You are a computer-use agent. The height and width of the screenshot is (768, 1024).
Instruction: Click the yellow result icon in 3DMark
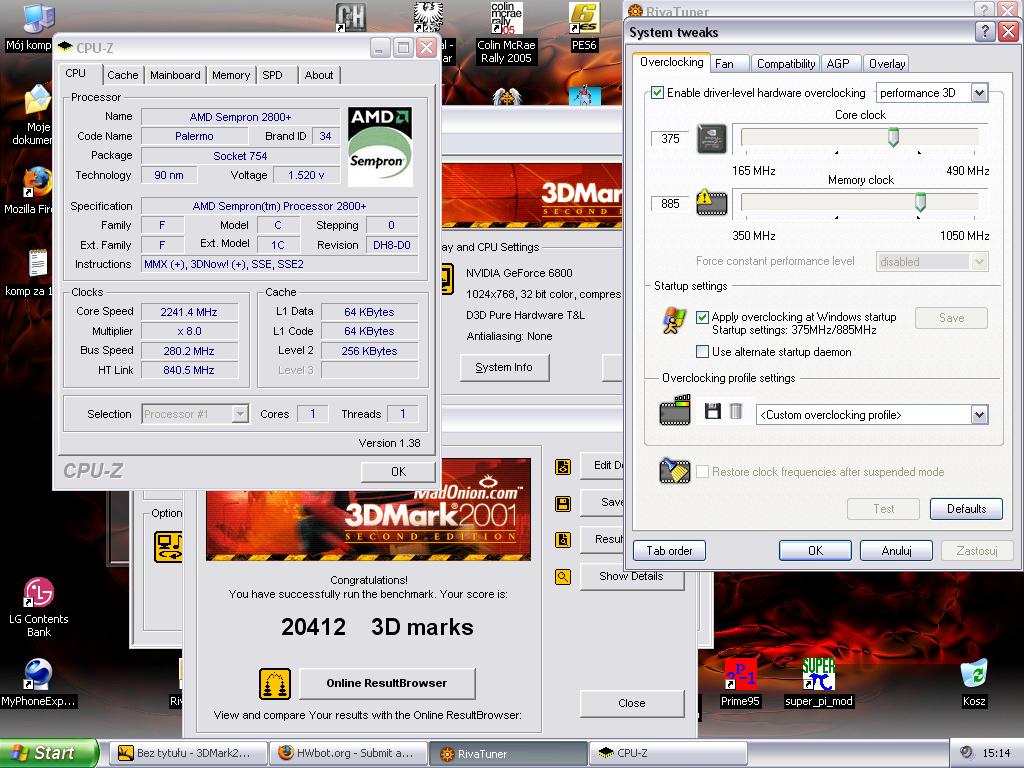(x=563, y=540)
